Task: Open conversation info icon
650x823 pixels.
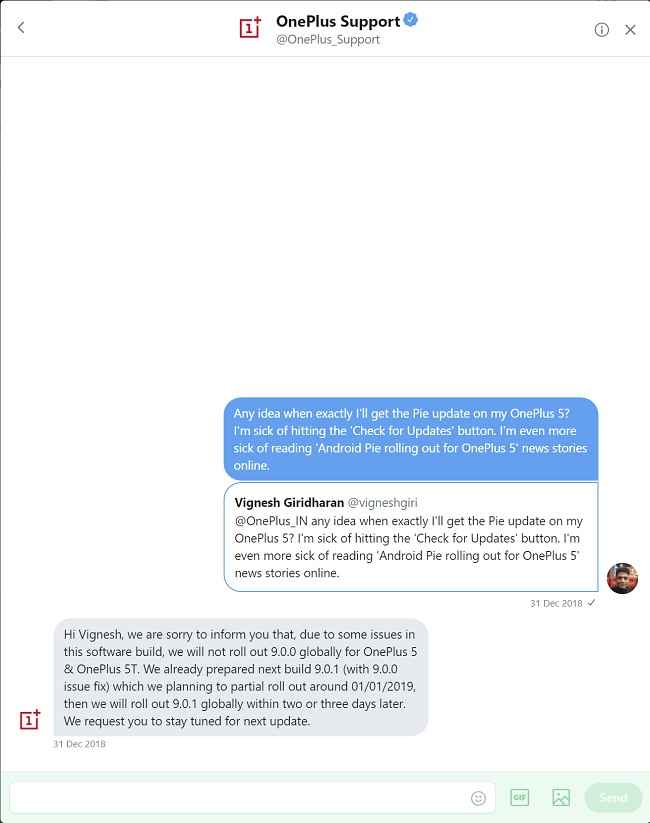Action: [601, 30]
